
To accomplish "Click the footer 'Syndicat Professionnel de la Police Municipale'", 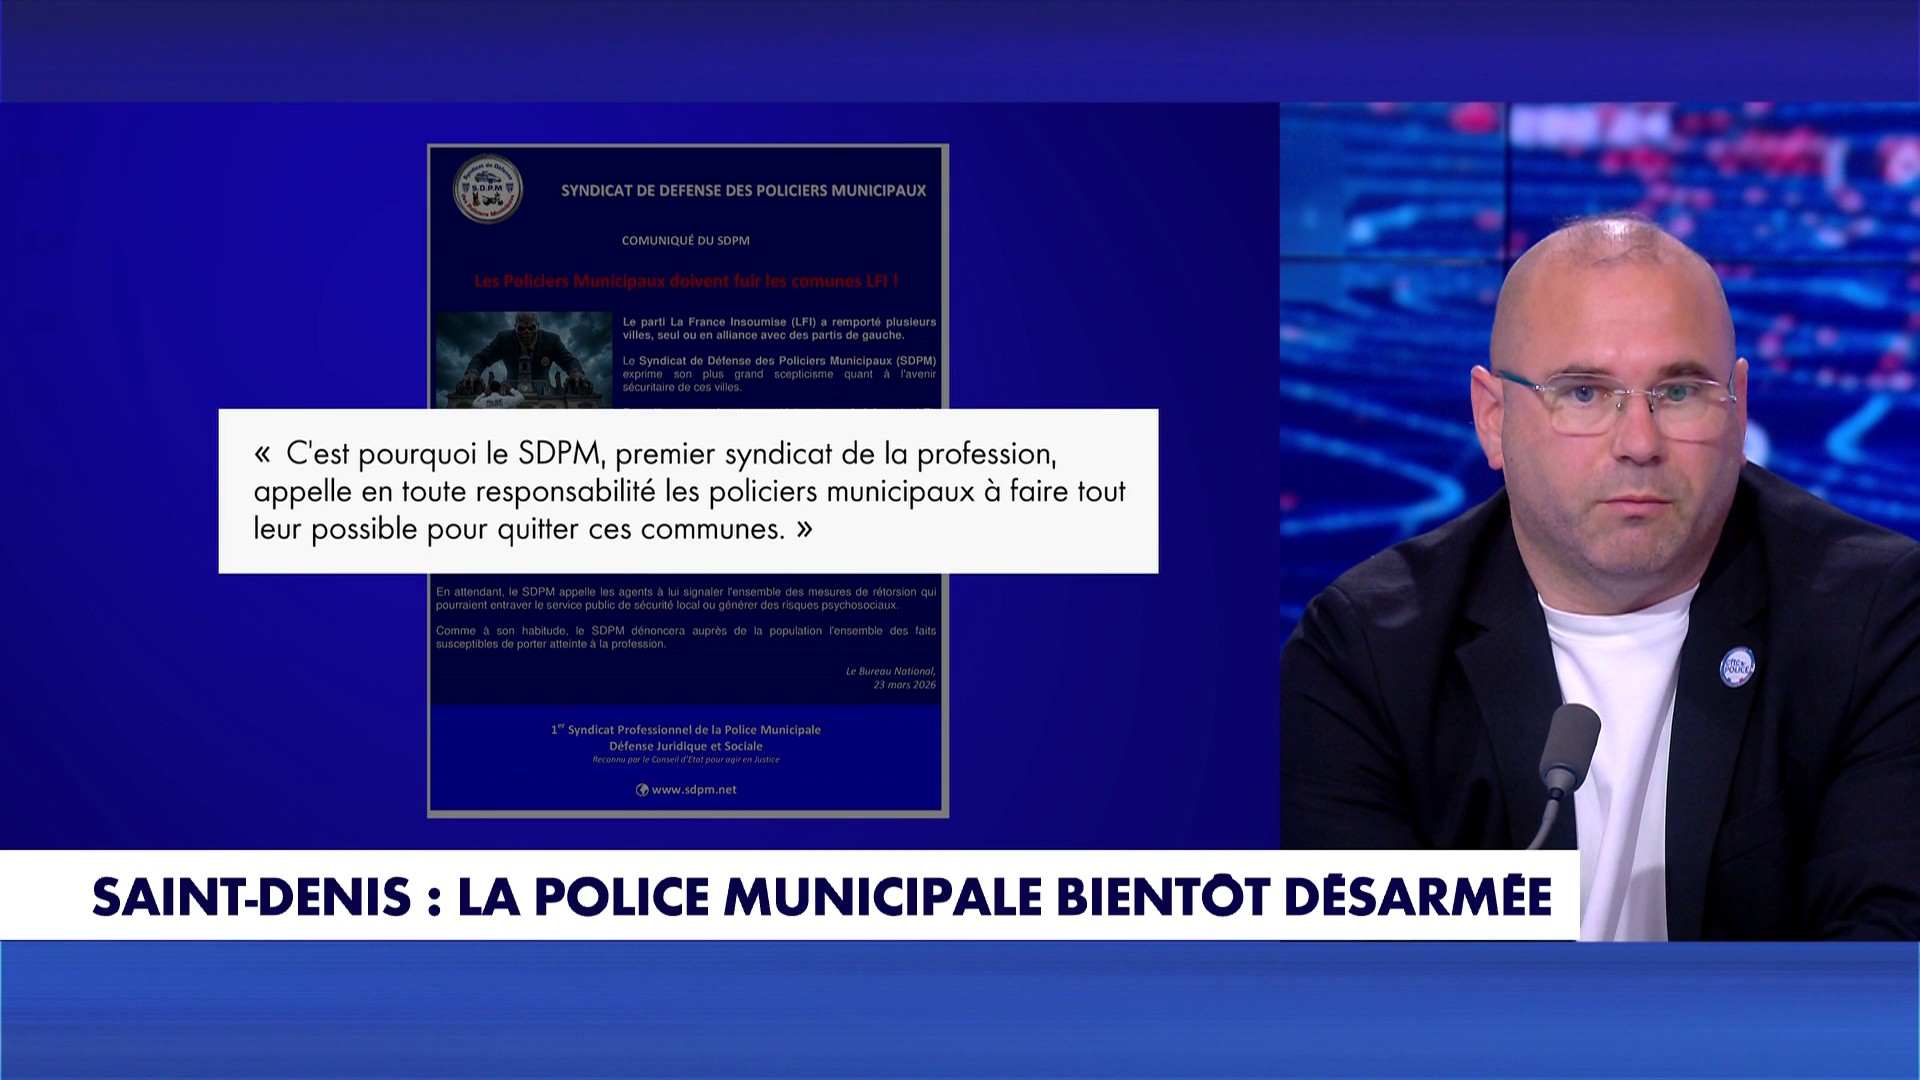I will point(686,730).
